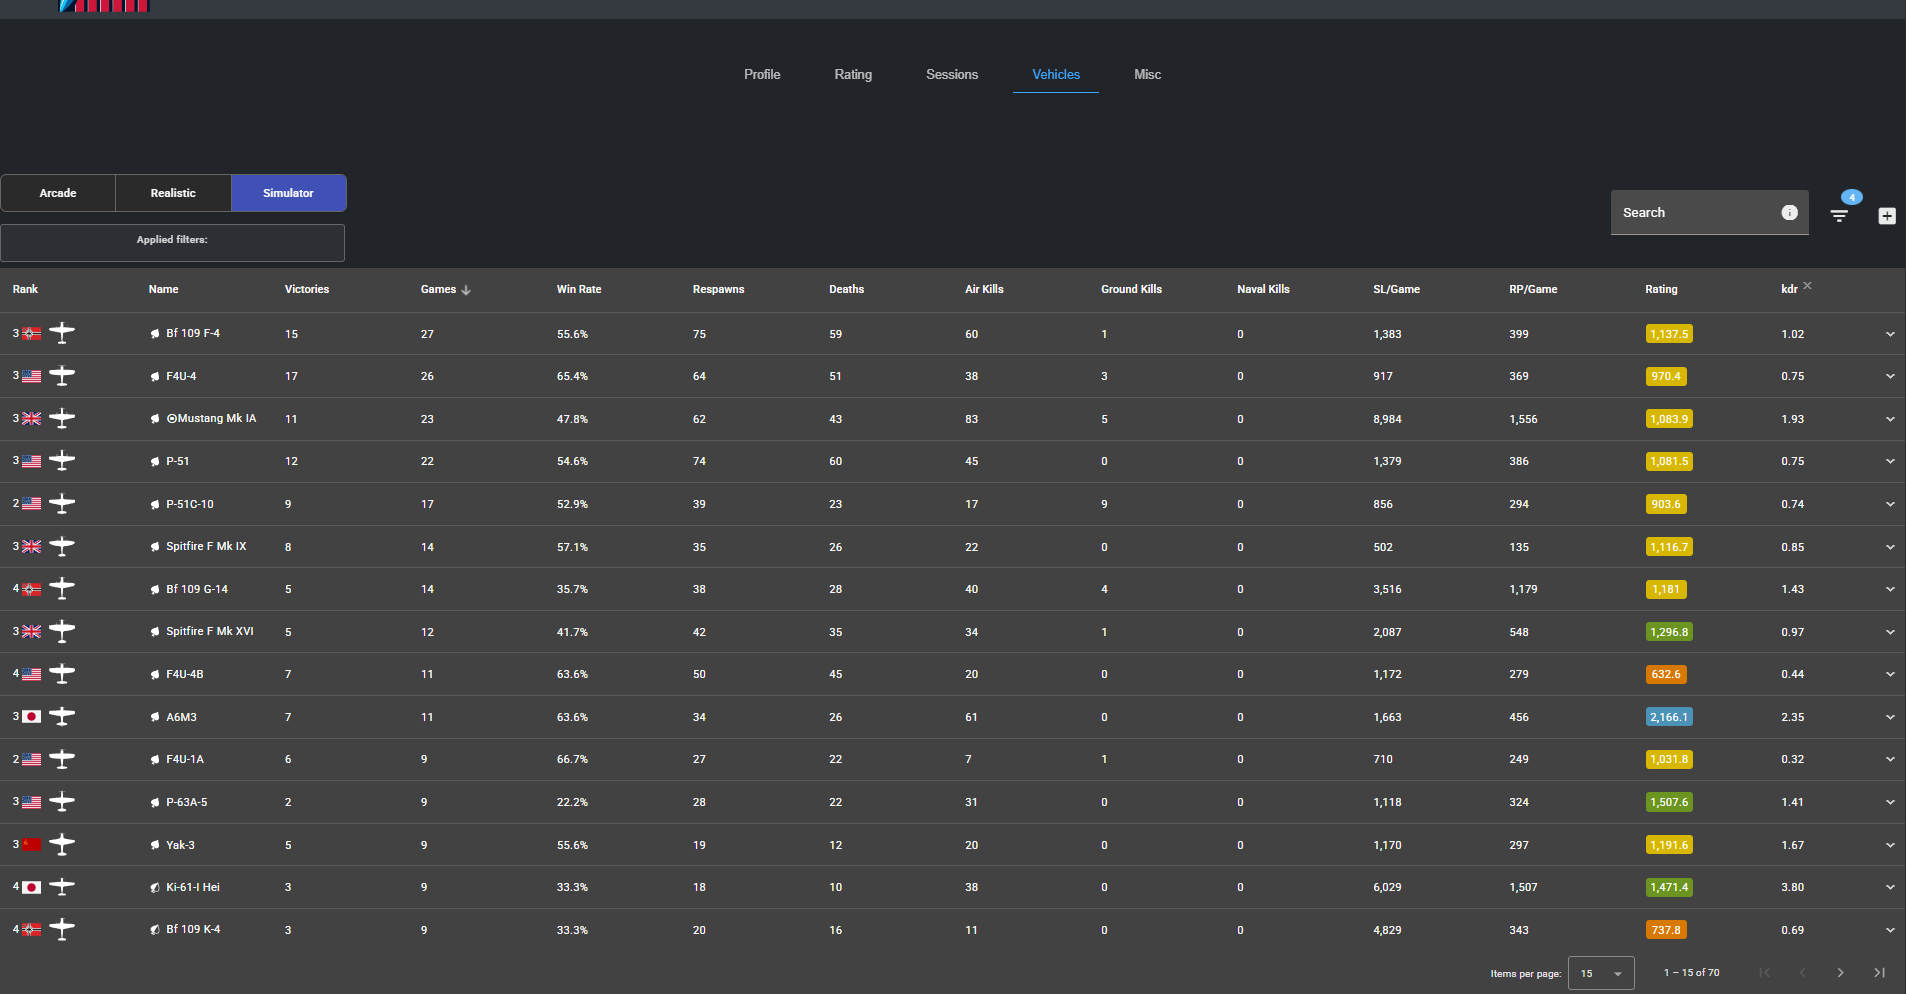Click the search info icon

click(1790, 212)
